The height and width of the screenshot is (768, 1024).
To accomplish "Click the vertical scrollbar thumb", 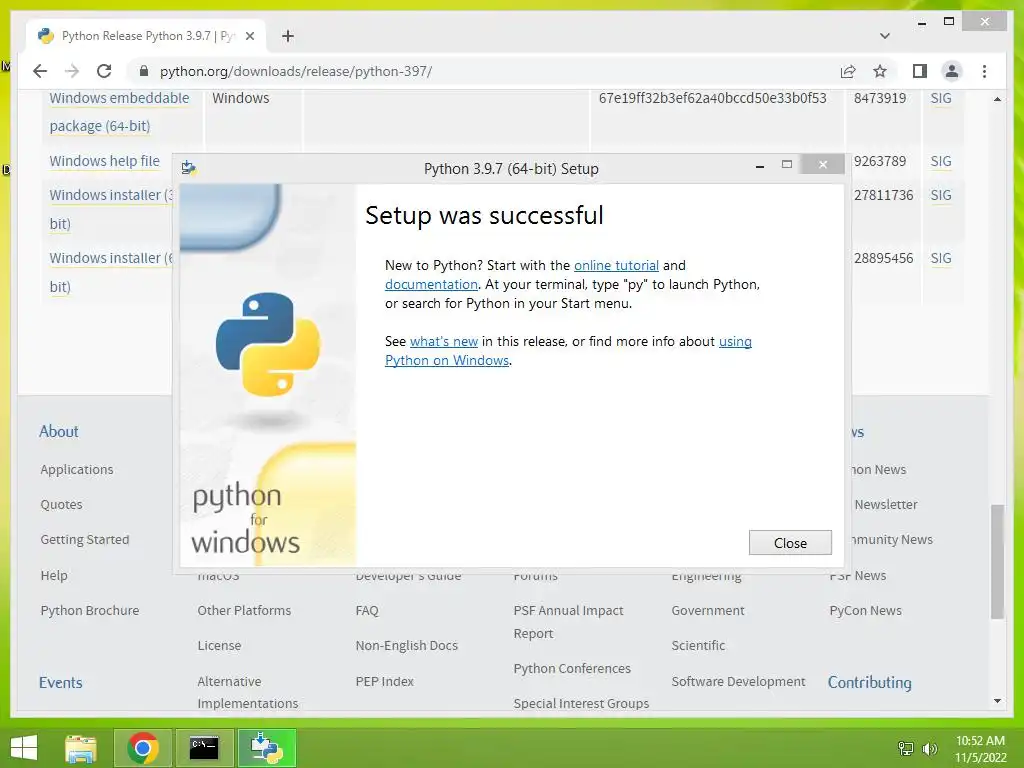I will coord(997,561).
